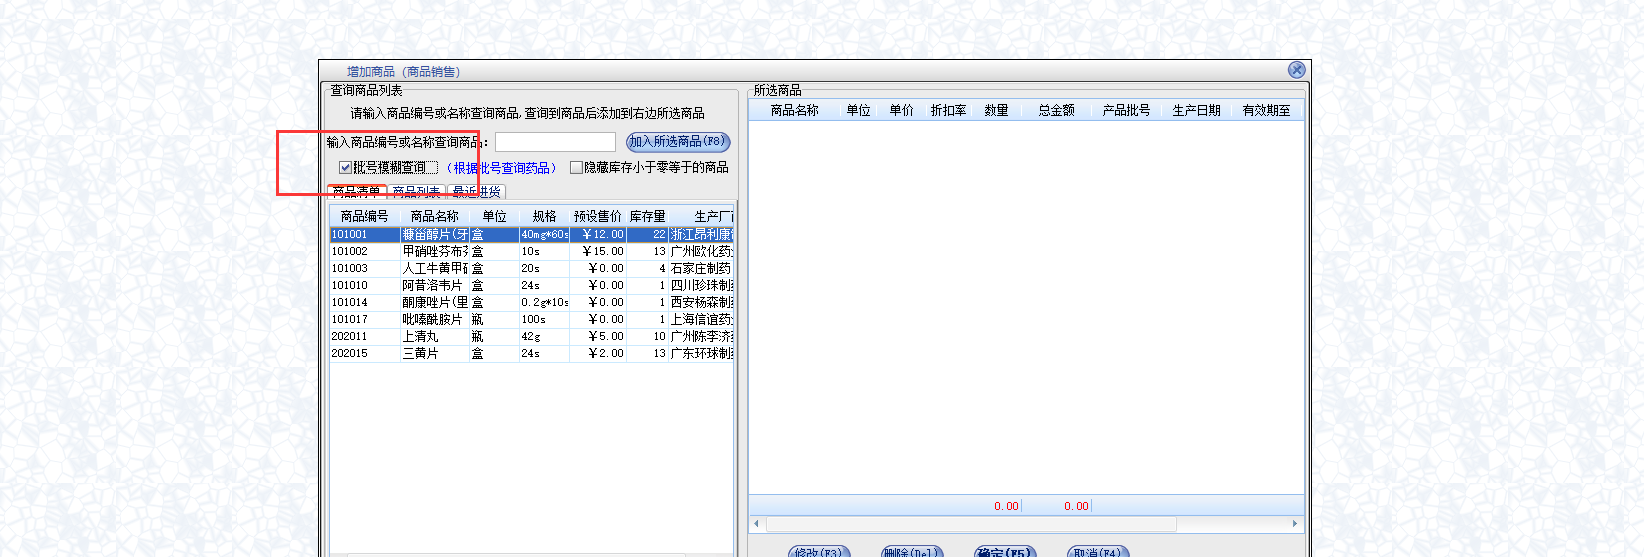Close the 增加商品 dialog window
Screen dimensions: 1644x557
click(x=1296, y=70)
